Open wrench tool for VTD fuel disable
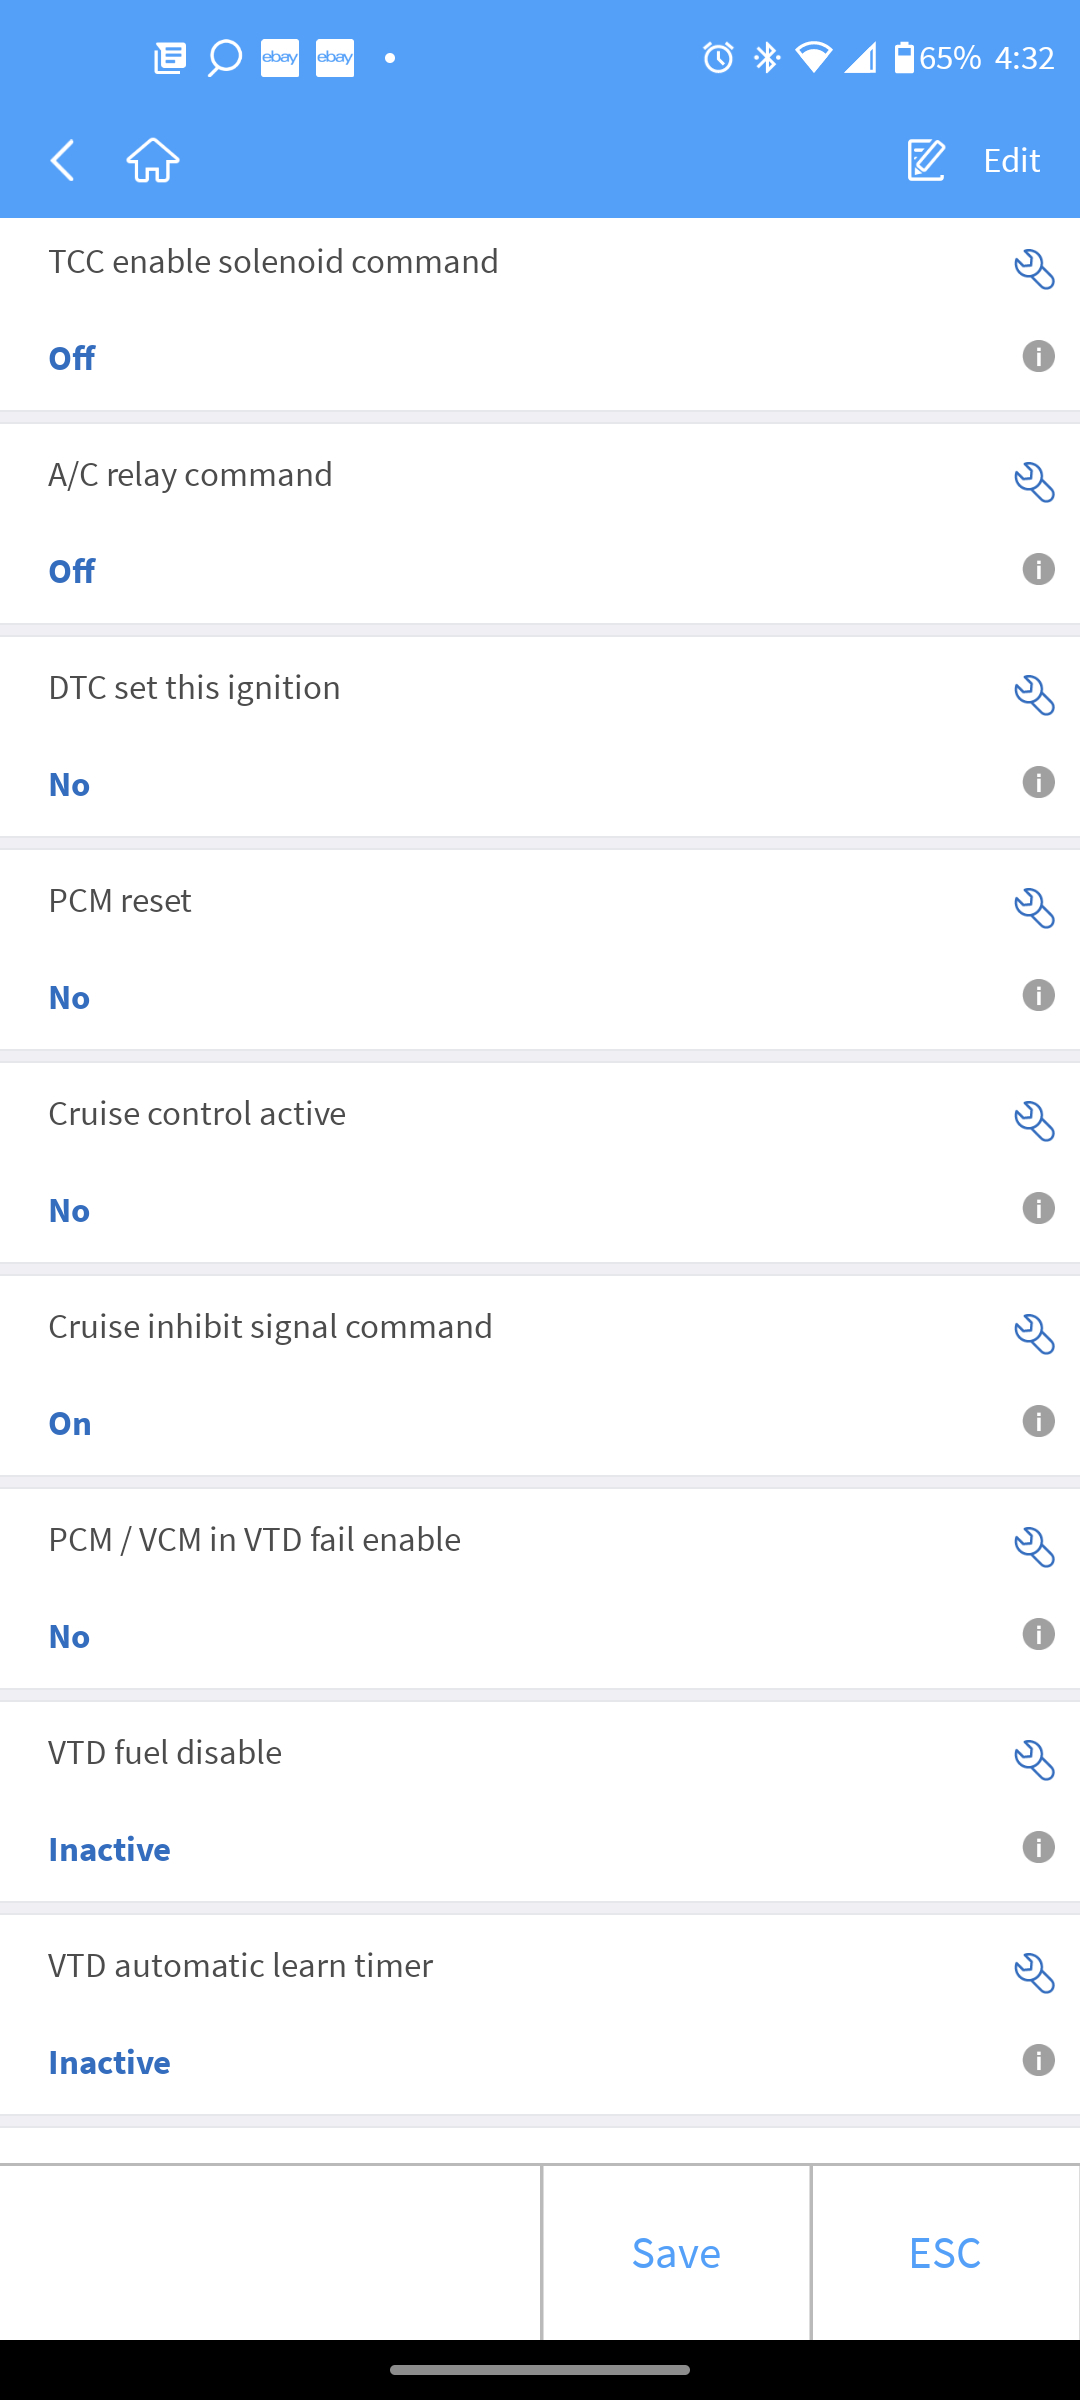Screen dimensions: 1080x2400 [x=1034, y=1760]
